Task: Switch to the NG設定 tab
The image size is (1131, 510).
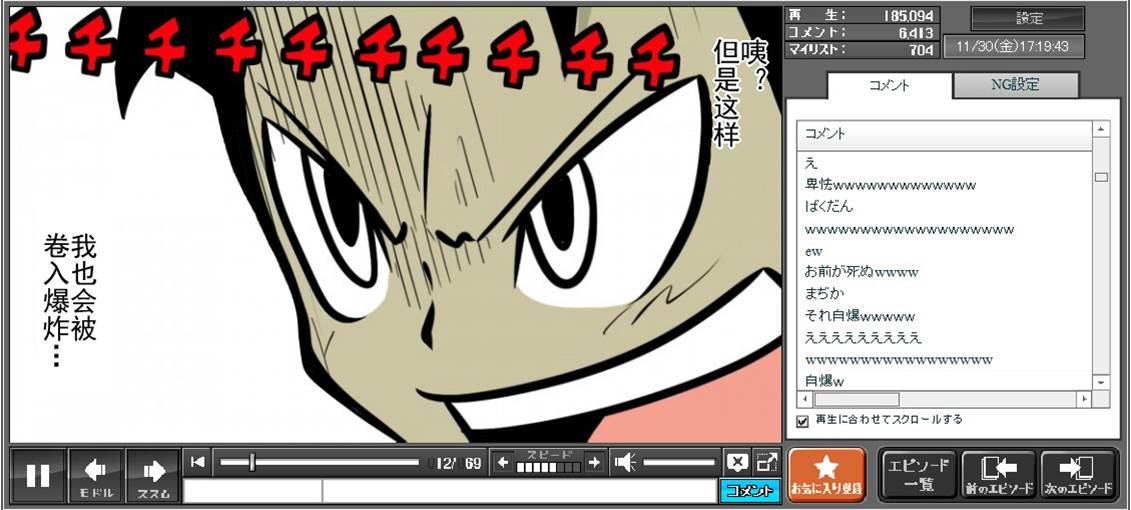Action: 1015,85
